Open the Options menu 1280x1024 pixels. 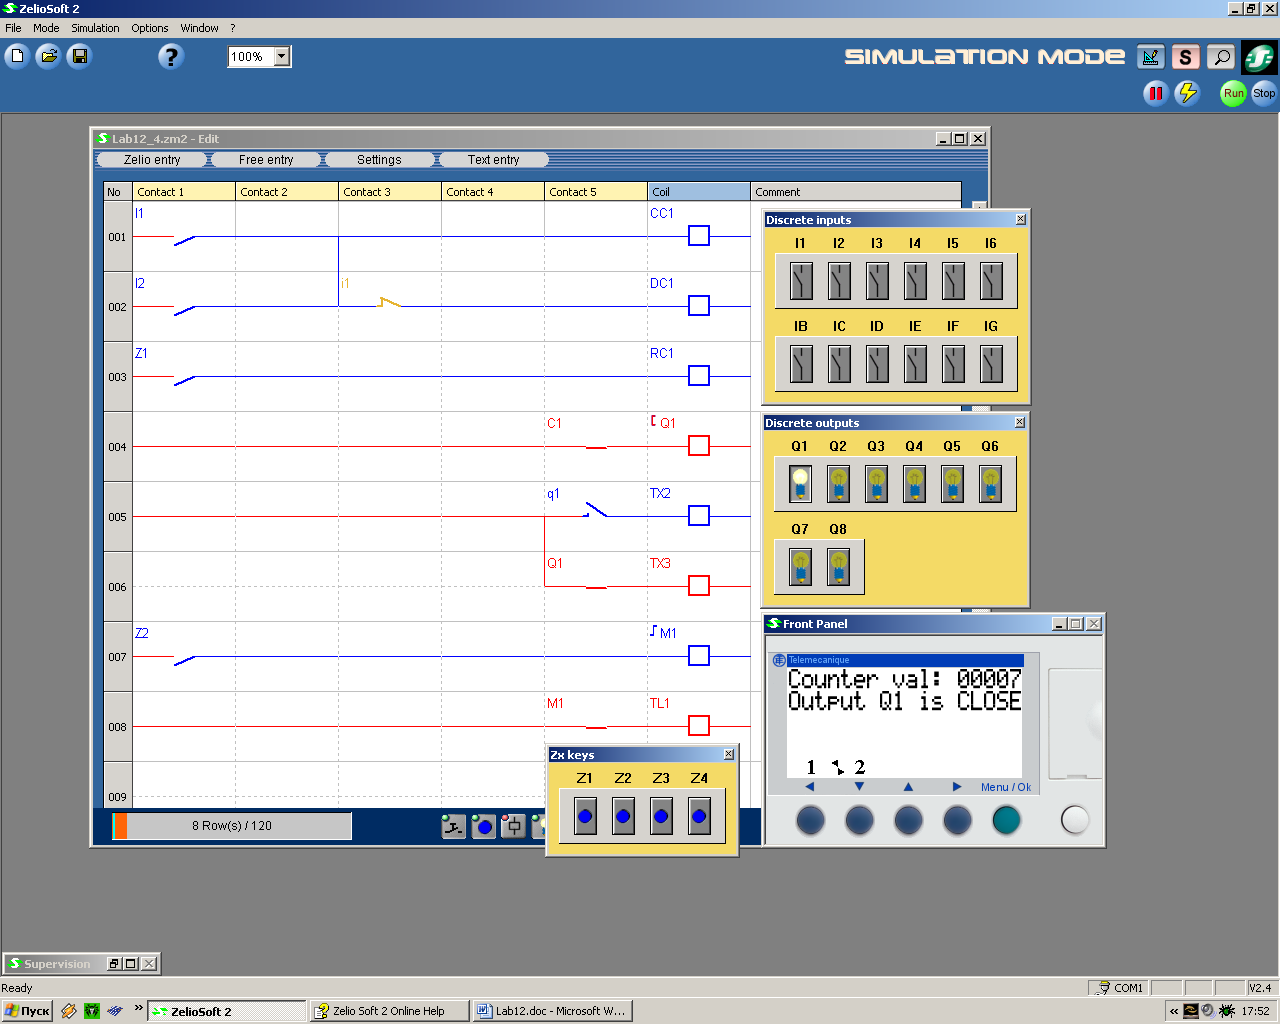(150, 28)
